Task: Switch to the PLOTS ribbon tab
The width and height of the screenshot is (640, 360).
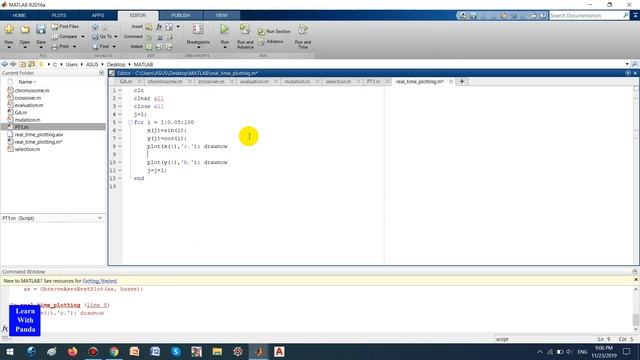Action: [x=59, y=16]
